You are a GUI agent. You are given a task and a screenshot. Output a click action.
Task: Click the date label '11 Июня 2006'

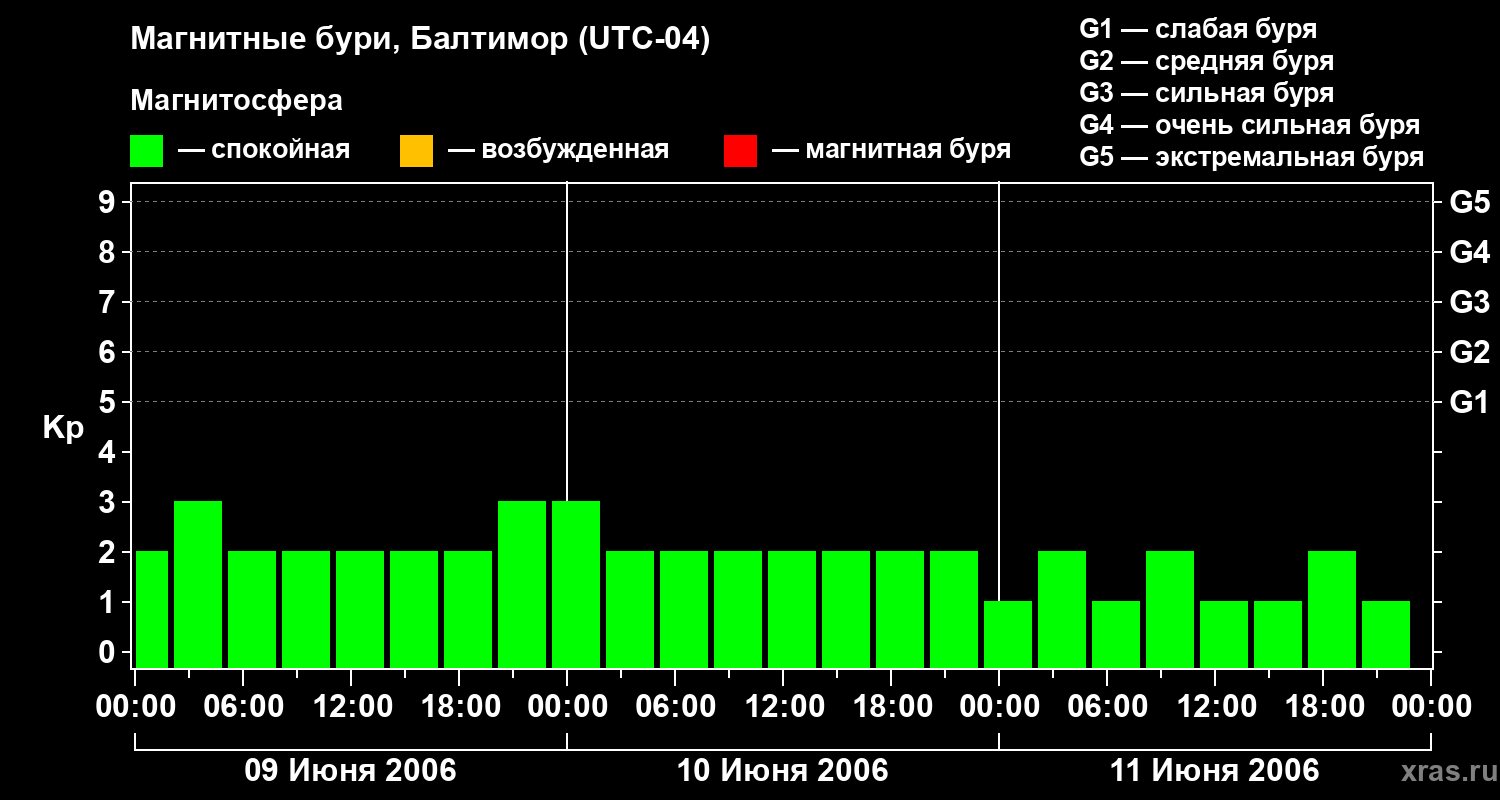1214,771
